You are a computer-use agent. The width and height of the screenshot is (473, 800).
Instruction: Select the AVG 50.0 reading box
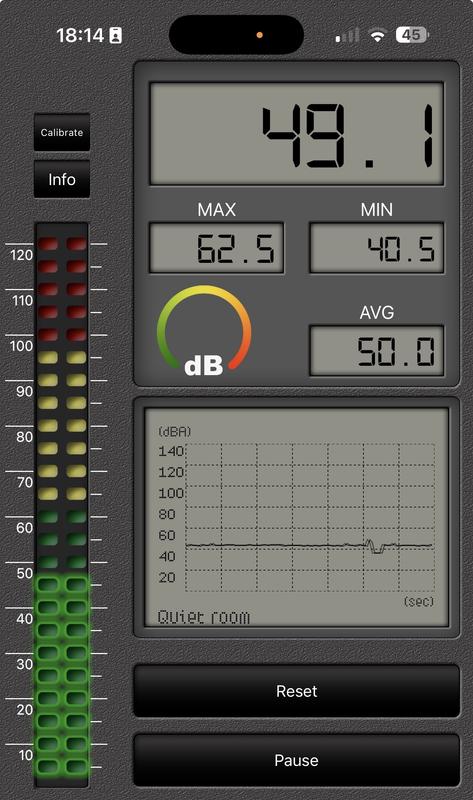point(377,351)
